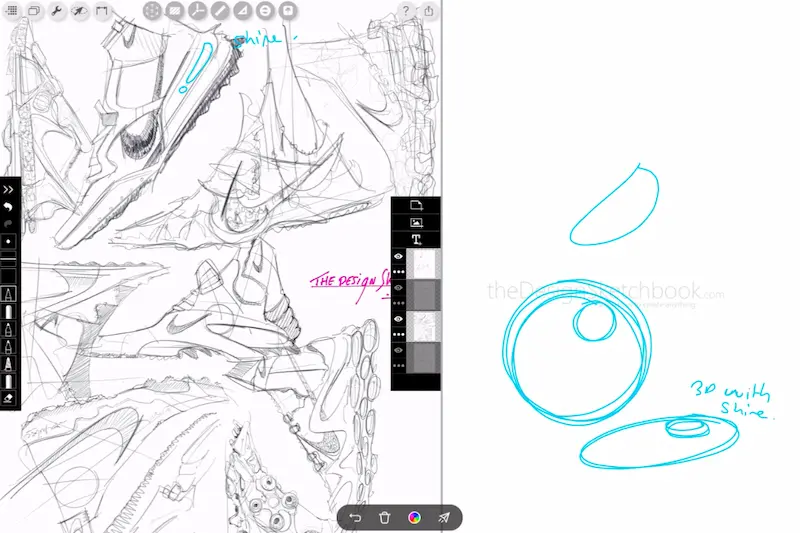Activate the transform move tool
800x533 pixels.
152,11
